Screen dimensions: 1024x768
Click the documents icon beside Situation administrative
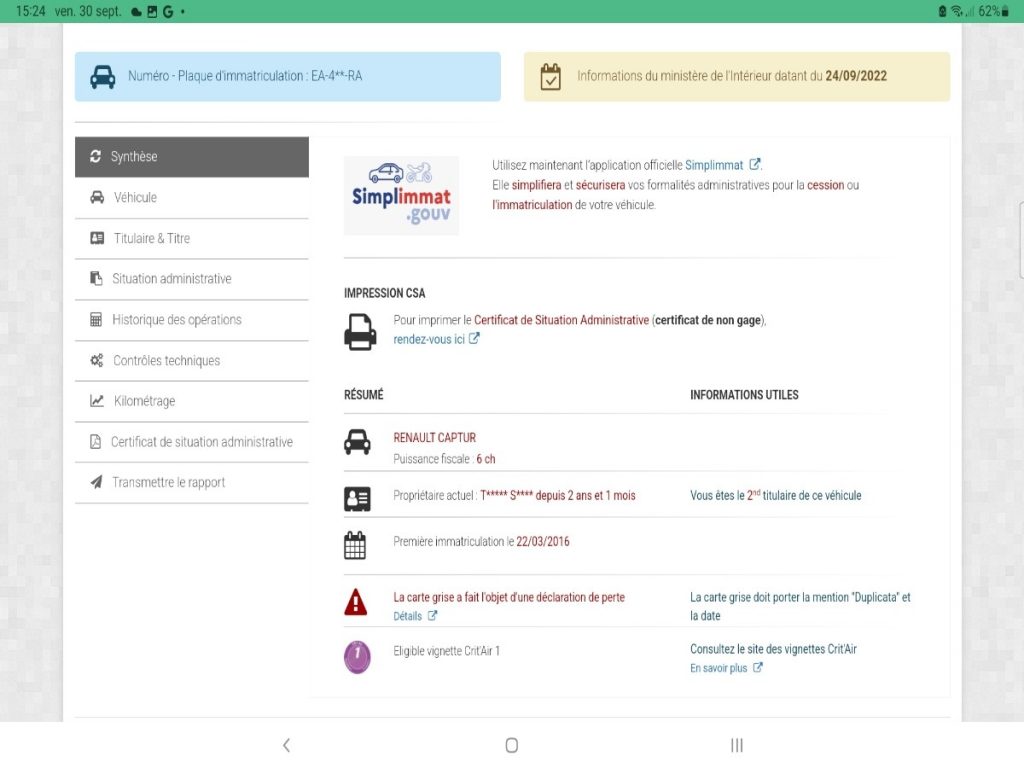coord(96,278)
